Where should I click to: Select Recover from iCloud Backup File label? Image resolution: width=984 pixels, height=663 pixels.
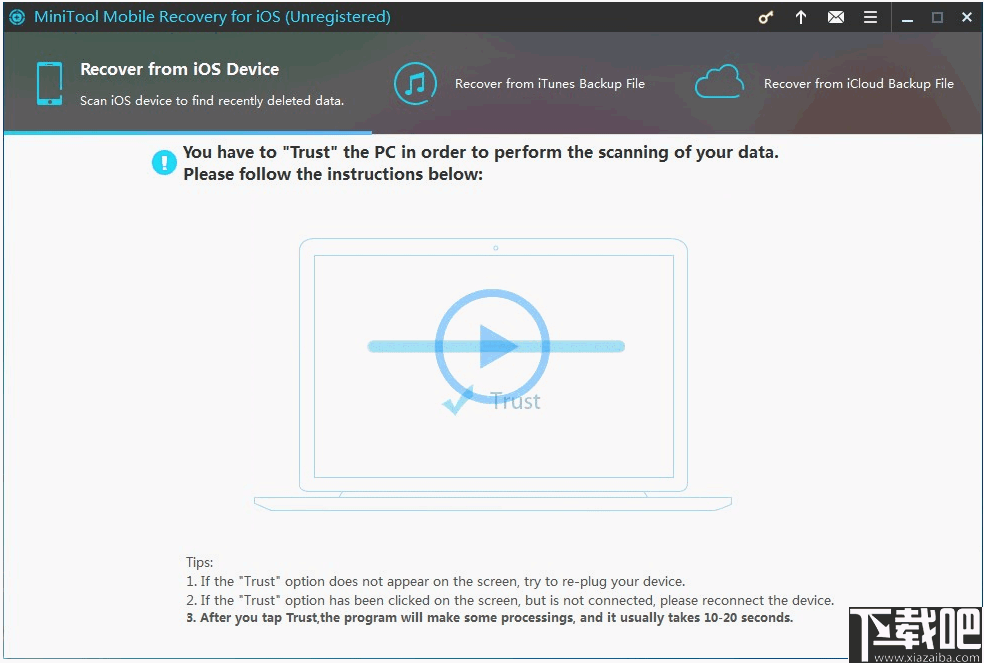858,84
